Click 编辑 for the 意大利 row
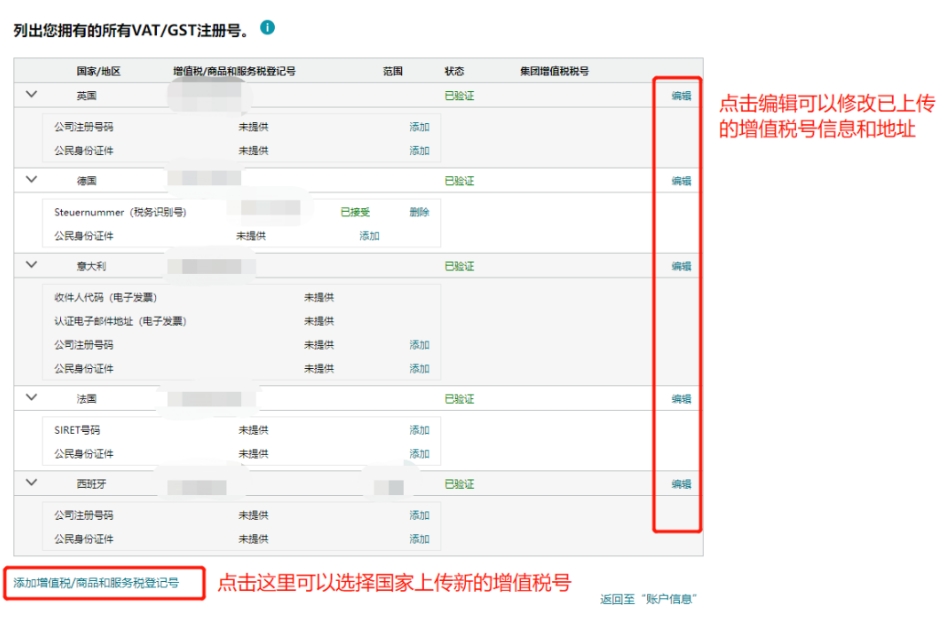The height and width of the screenshot is (641, 947). click(x=681, y=266)
